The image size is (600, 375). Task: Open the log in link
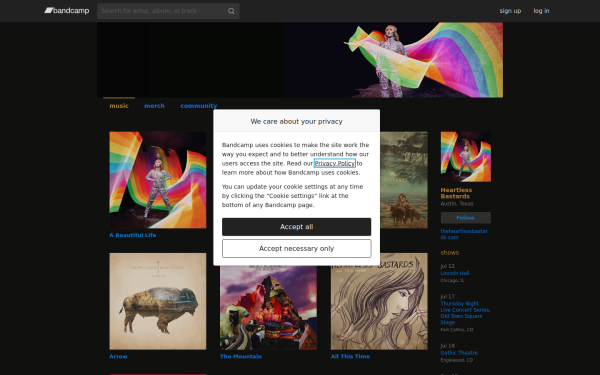[x=541, y=11]
